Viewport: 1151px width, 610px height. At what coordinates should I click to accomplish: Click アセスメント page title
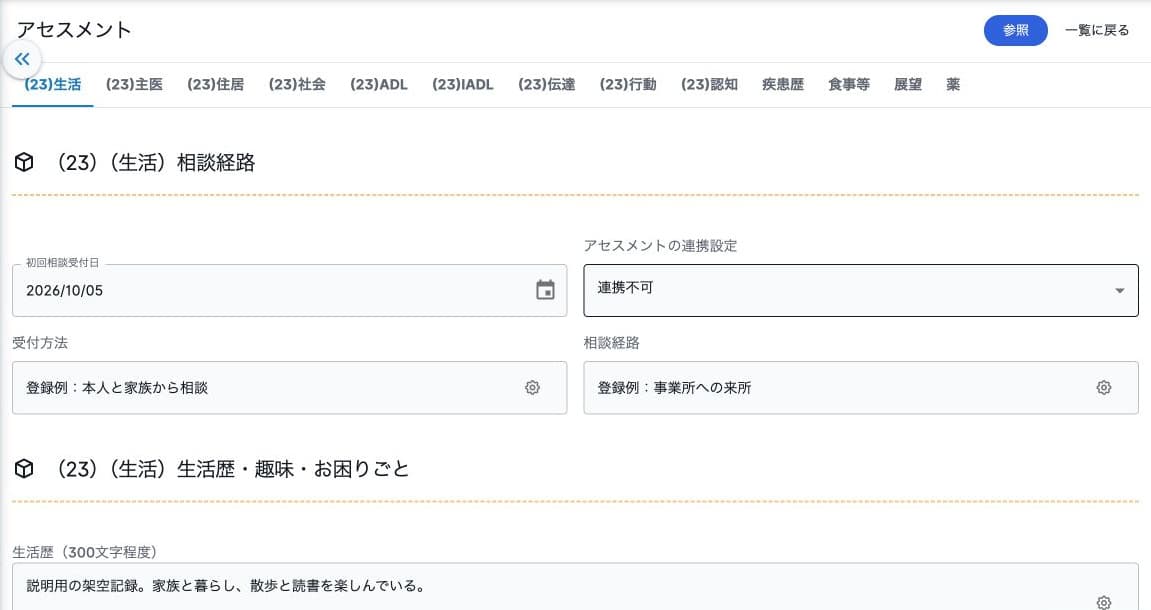click(x=74, y=29)
